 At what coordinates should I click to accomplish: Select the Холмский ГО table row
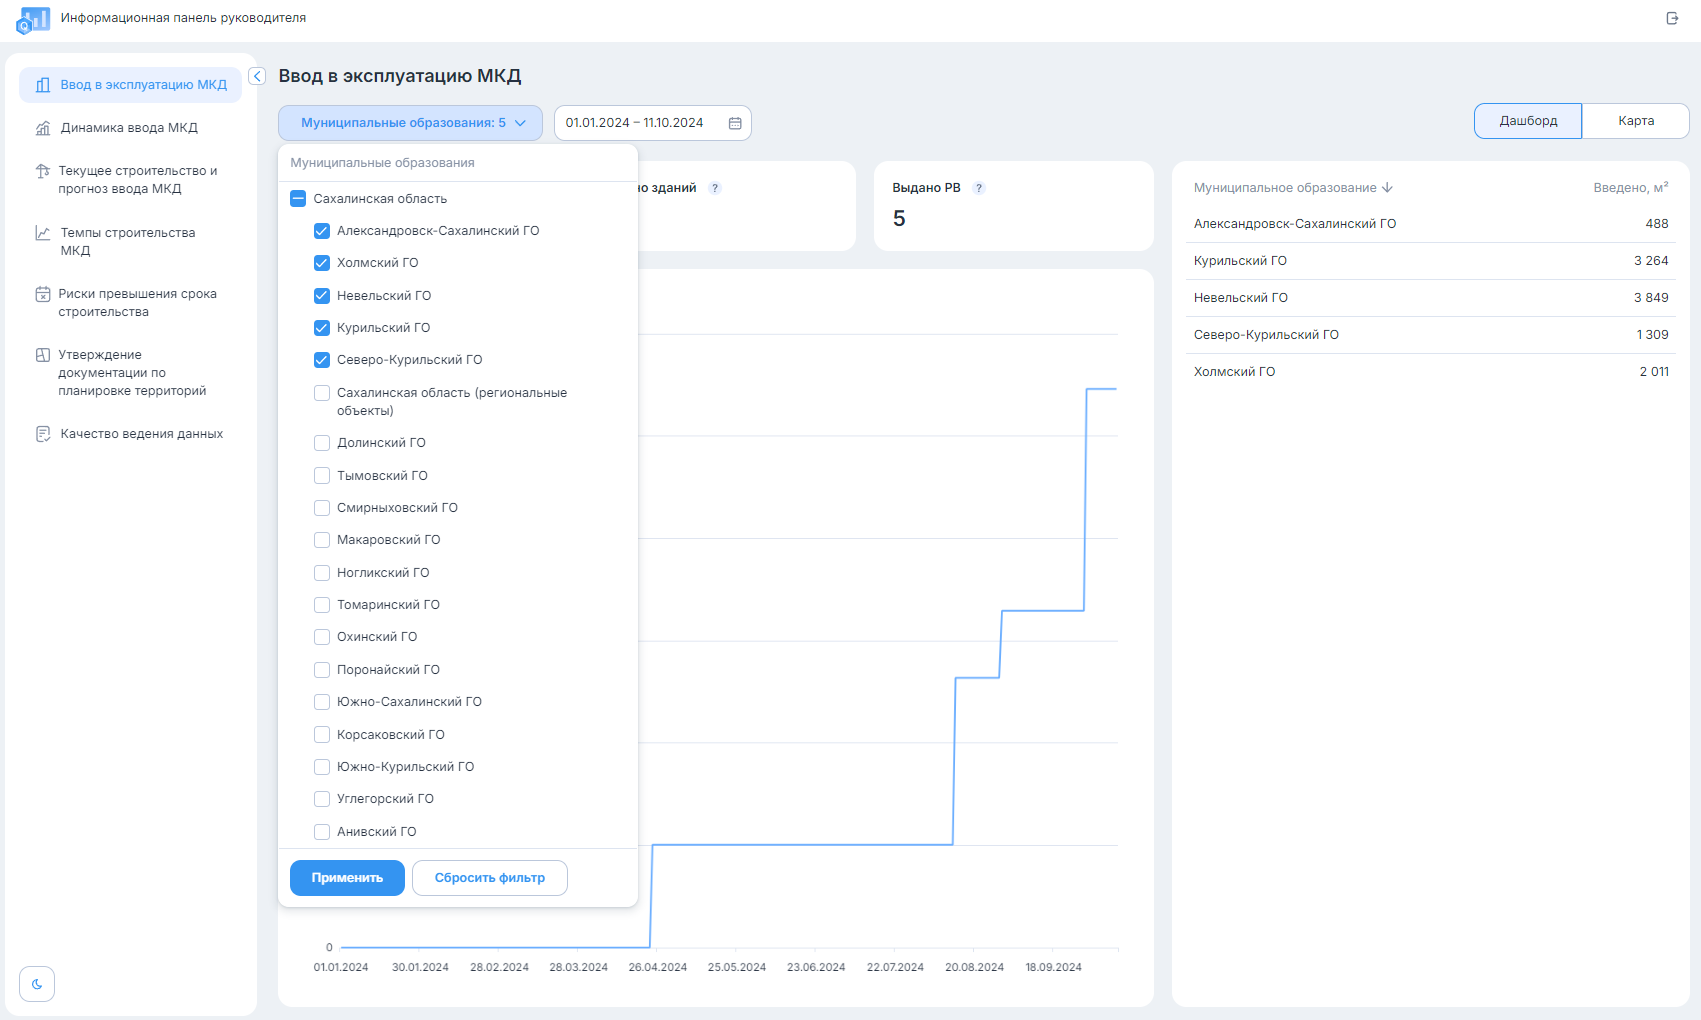click(1431, 372)
